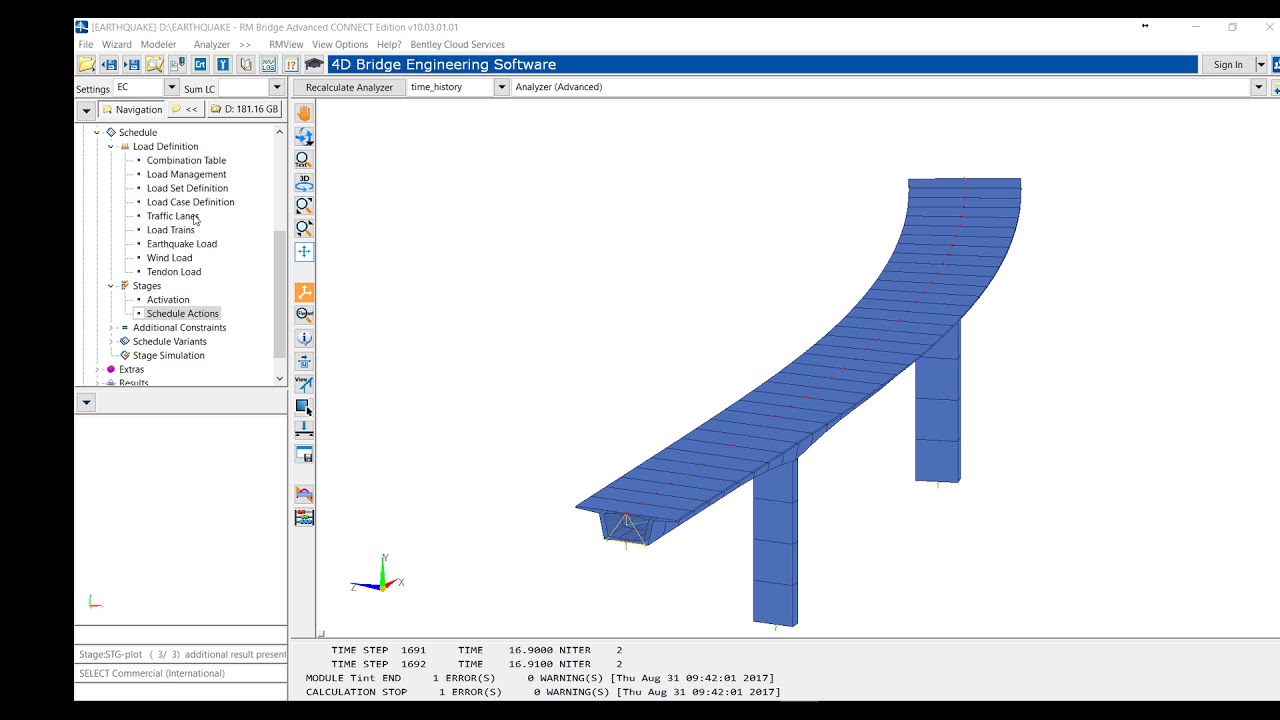Click the Sign In button
1280x720 pixels.
(x=1228, y=65)
